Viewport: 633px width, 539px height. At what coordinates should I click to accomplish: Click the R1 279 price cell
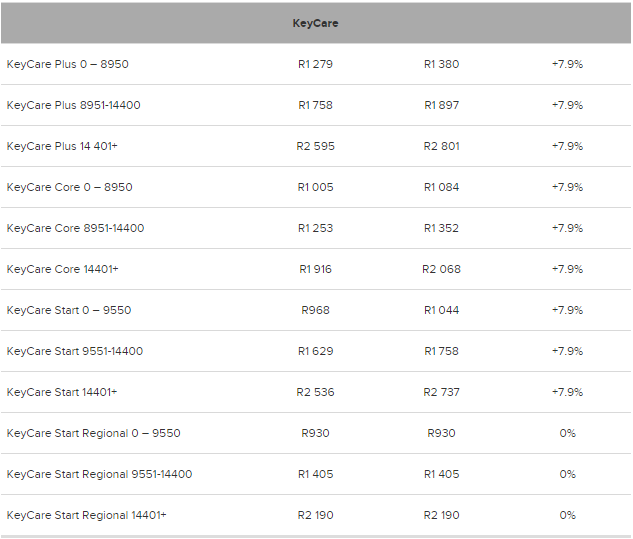pos(315,64)
